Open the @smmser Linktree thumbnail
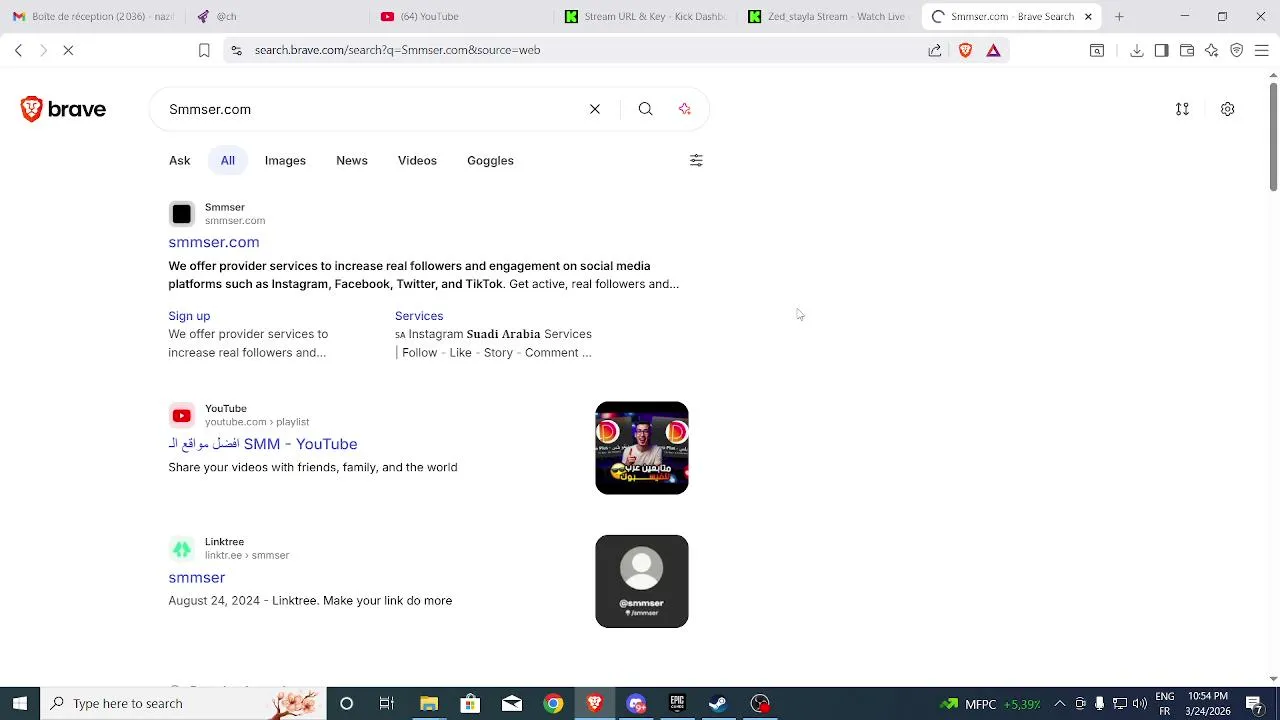Viewport: 1280px width, 720px height. [x=642, y=581]
